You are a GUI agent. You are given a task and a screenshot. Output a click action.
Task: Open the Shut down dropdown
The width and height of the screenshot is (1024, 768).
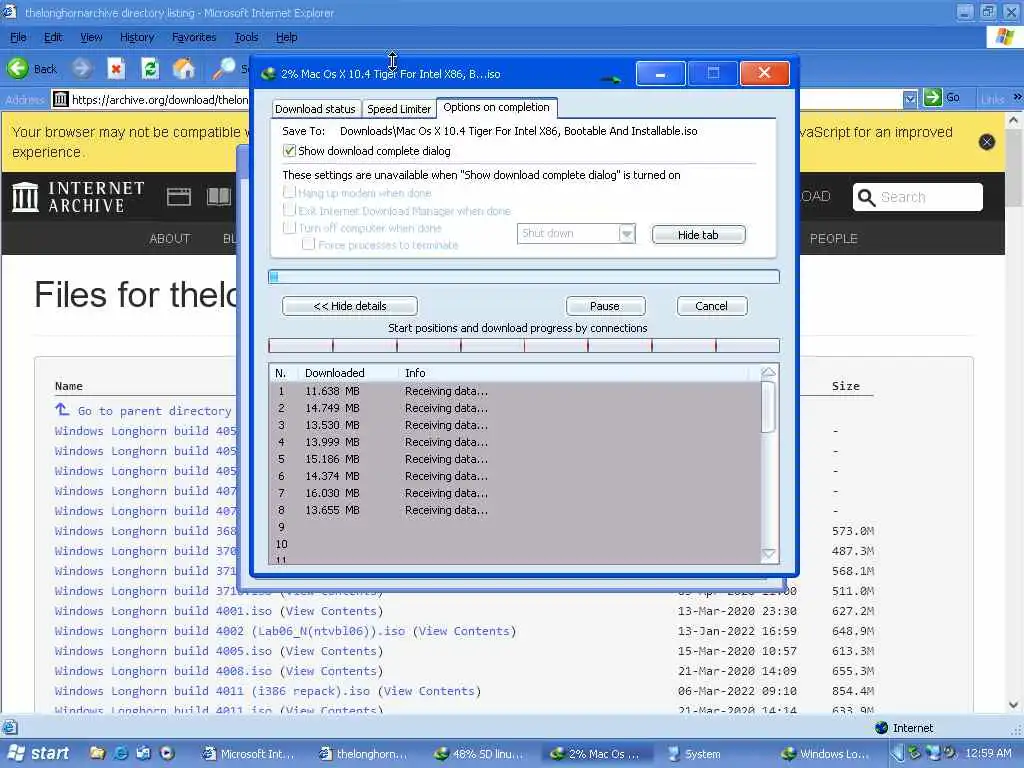(576, 233)
